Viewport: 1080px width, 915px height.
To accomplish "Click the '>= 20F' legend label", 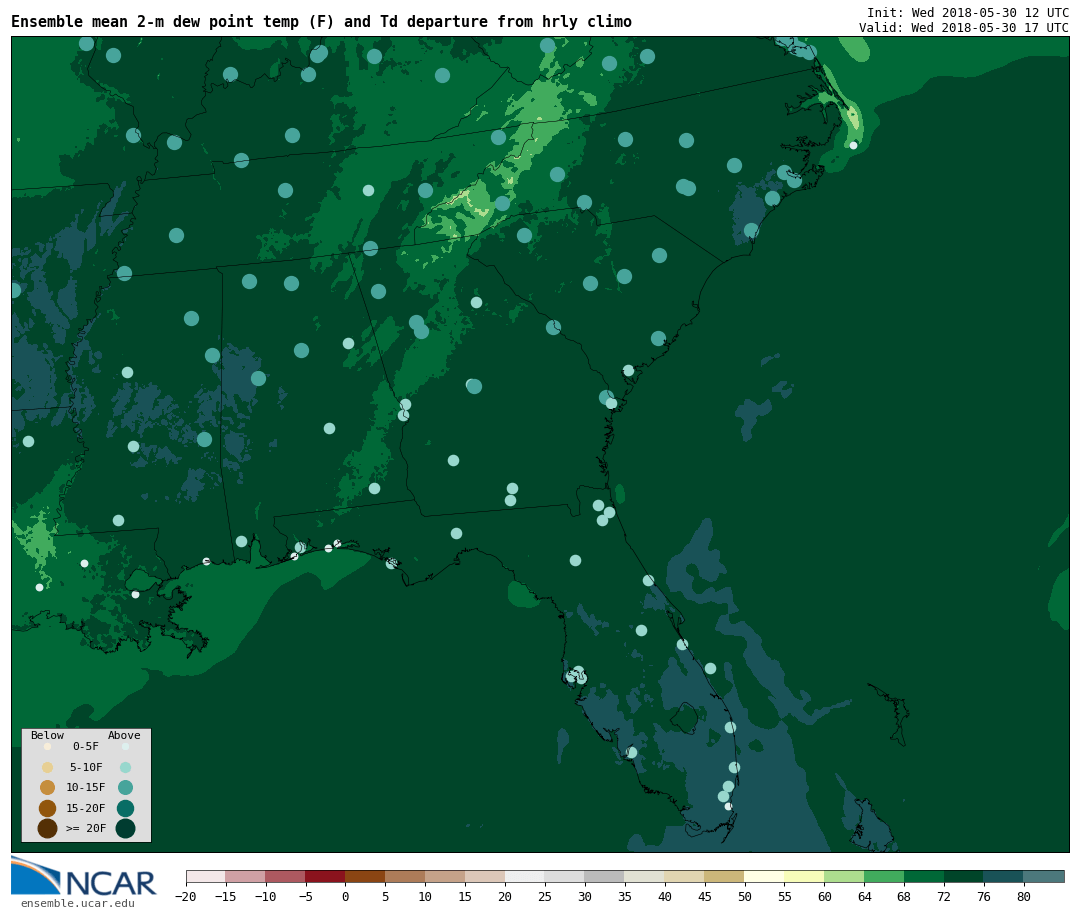I will [x=86, y=828].
